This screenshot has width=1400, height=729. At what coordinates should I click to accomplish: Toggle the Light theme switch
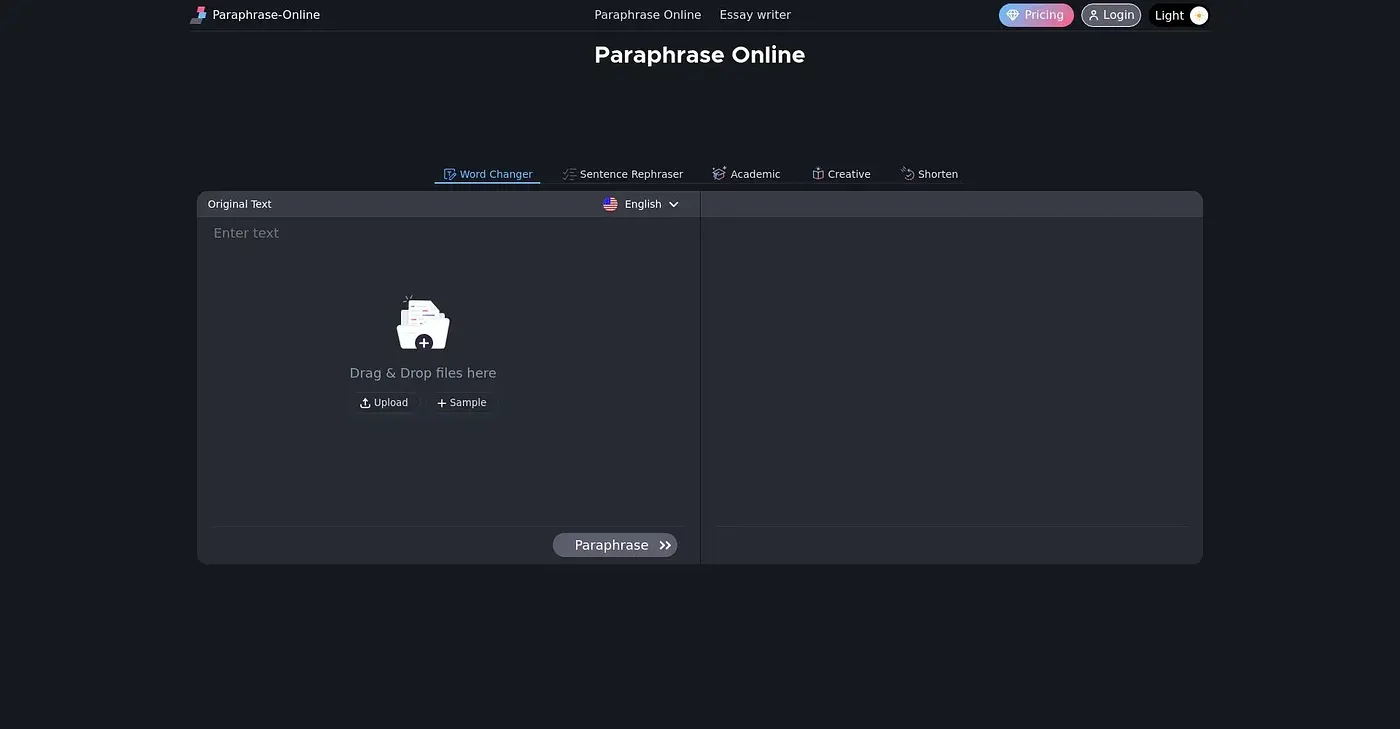click(x=1181, y=15)
